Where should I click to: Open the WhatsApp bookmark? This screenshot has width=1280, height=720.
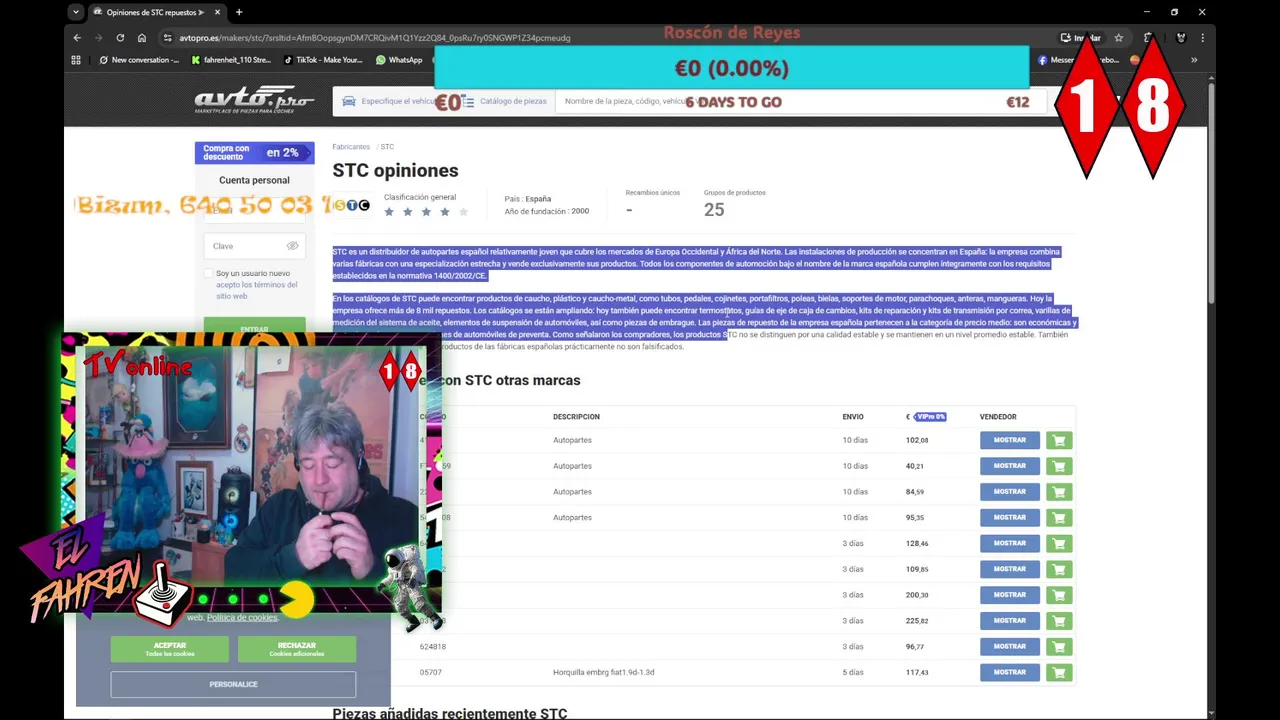pos(399,60)
